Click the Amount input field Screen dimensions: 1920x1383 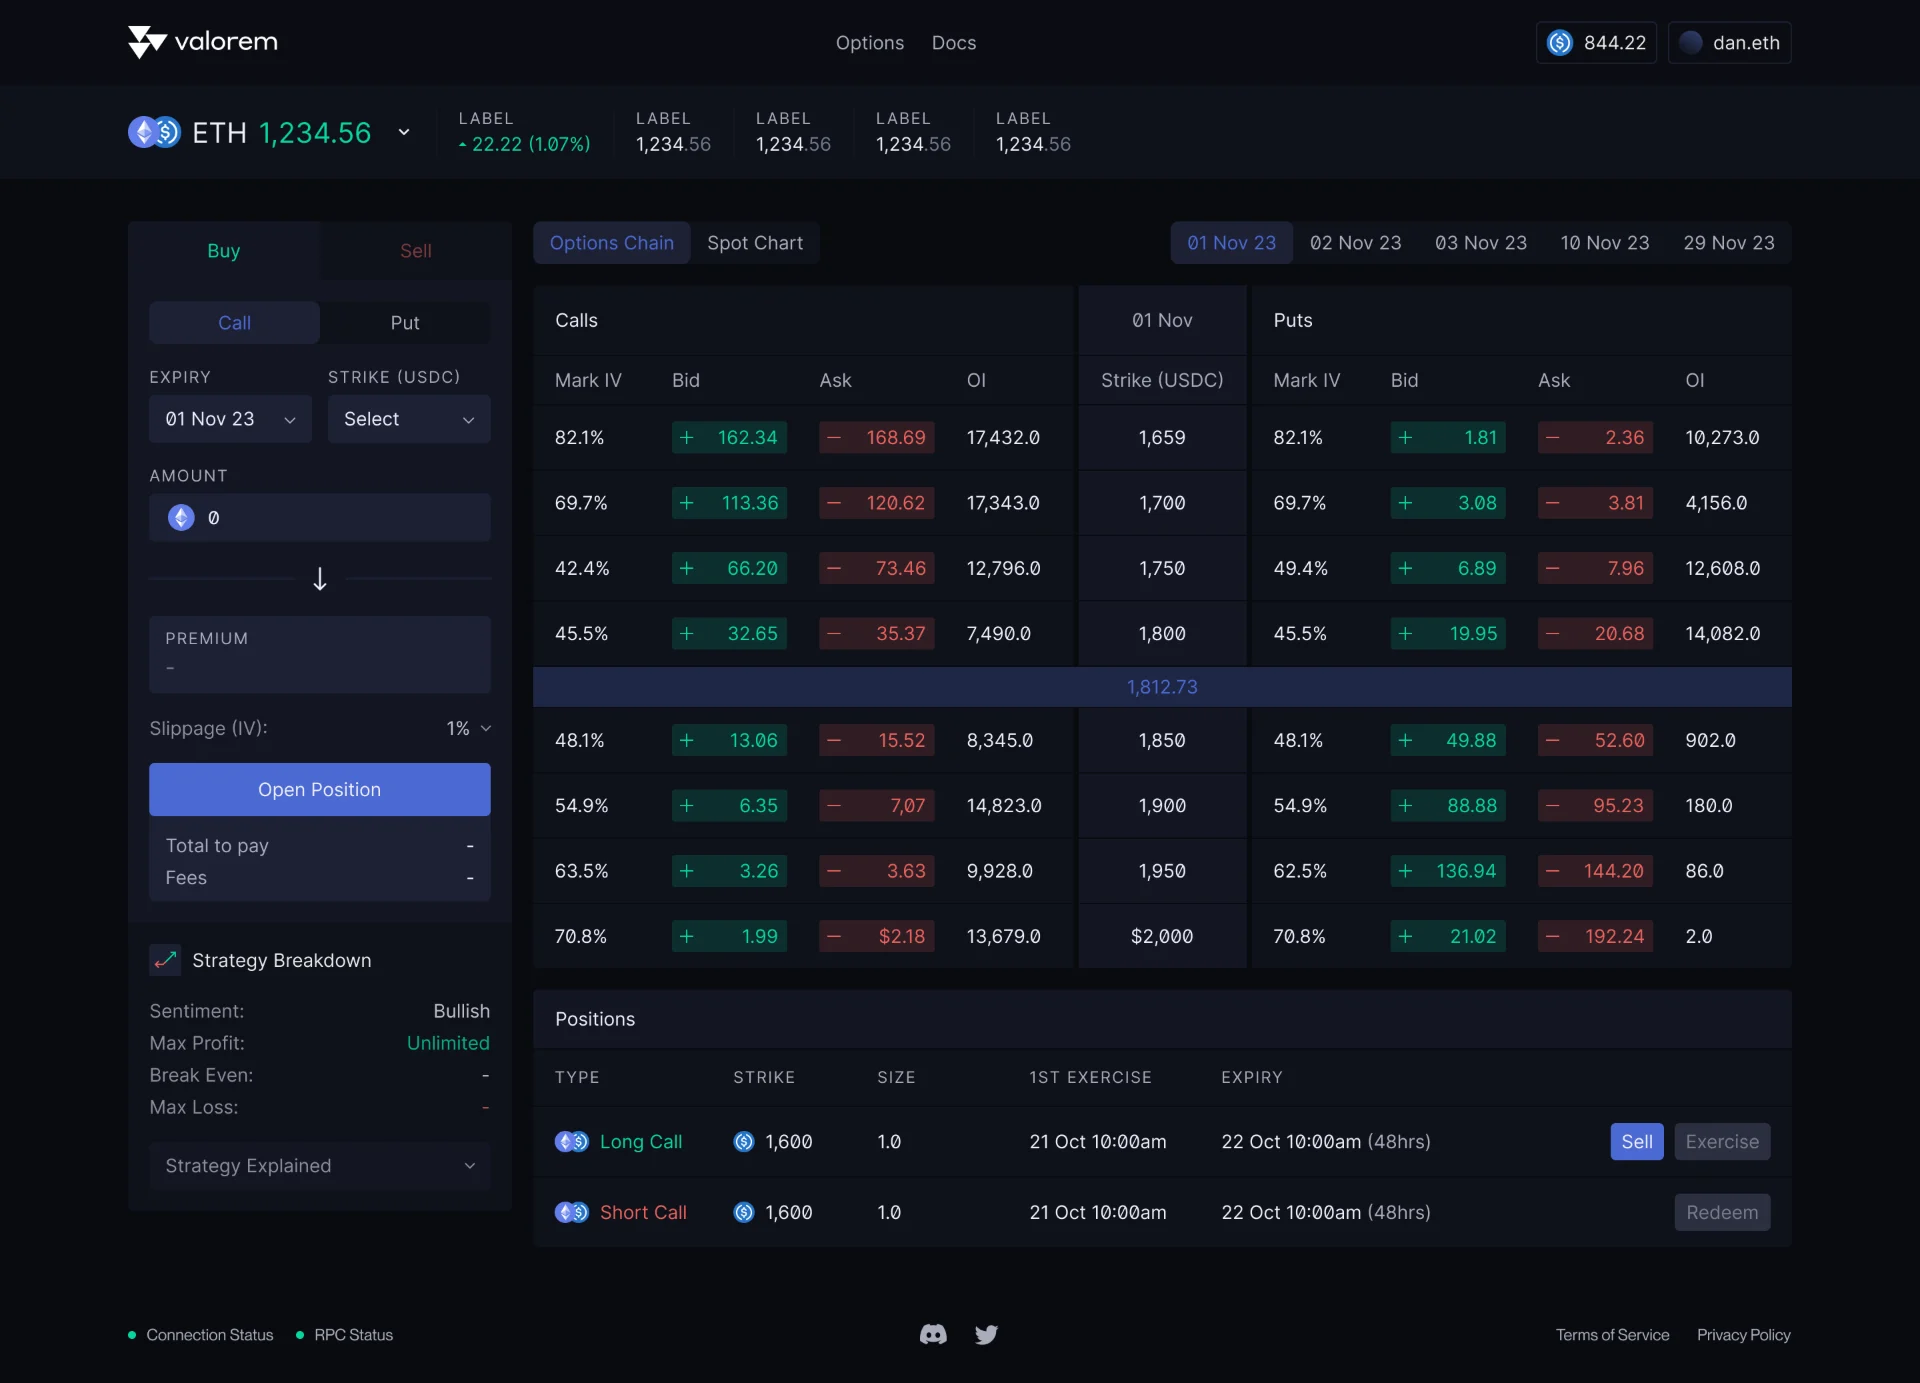click(x=320, y=517)
